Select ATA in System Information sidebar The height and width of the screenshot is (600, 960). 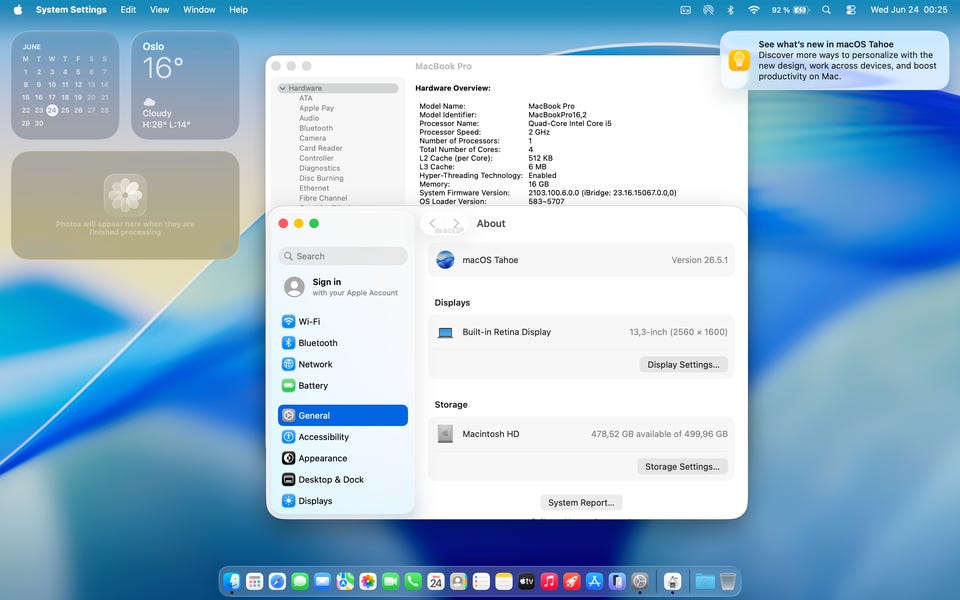point(306,98)
